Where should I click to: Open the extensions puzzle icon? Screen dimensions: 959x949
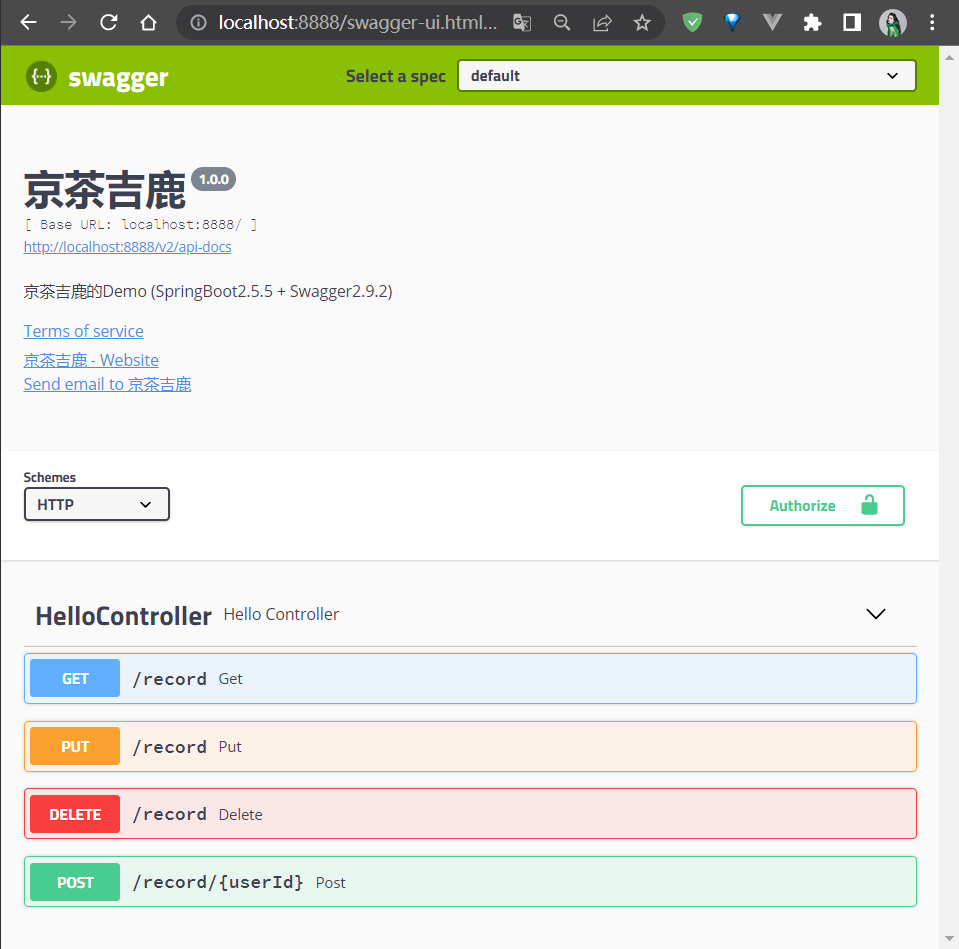click(812, 23)
